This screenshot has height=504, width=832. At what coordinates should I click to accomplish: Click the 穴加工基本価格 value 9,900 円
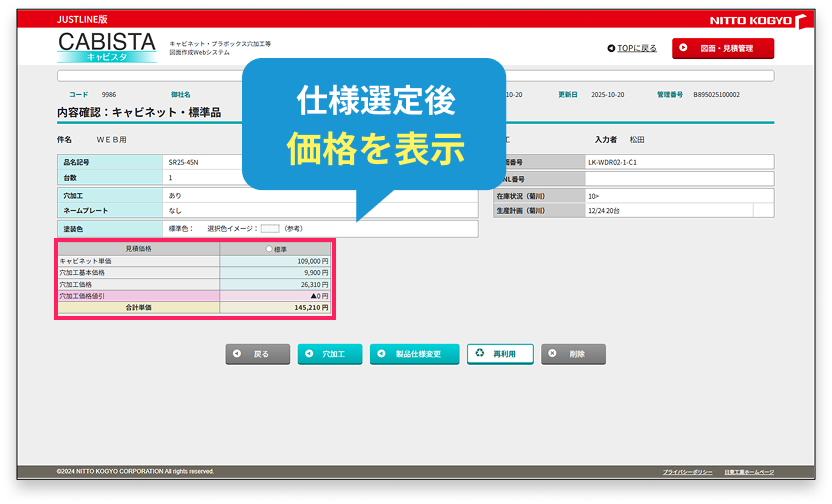coord(316,273)
